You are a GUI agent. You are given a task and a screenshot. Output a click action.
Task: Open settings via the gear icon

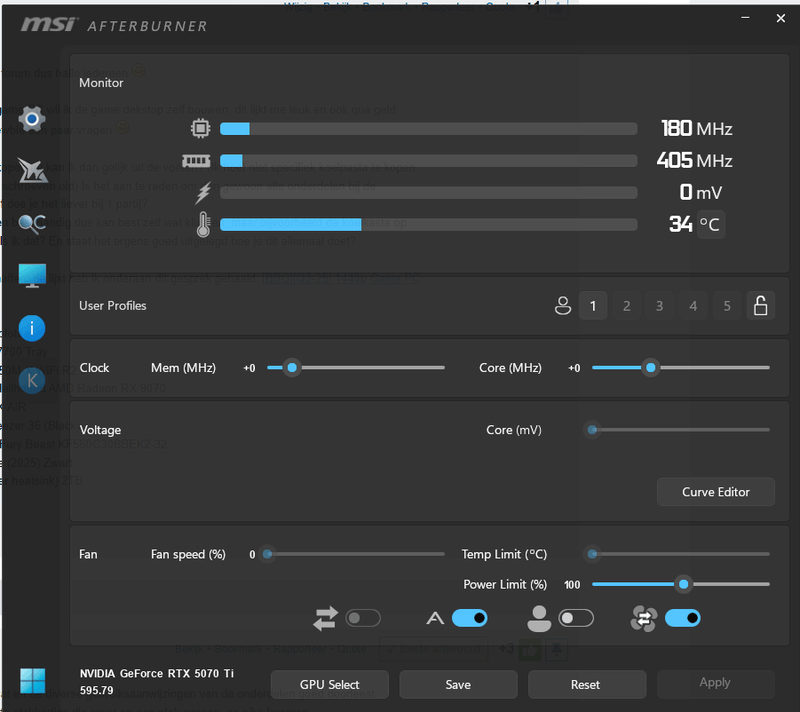point(32,119)
